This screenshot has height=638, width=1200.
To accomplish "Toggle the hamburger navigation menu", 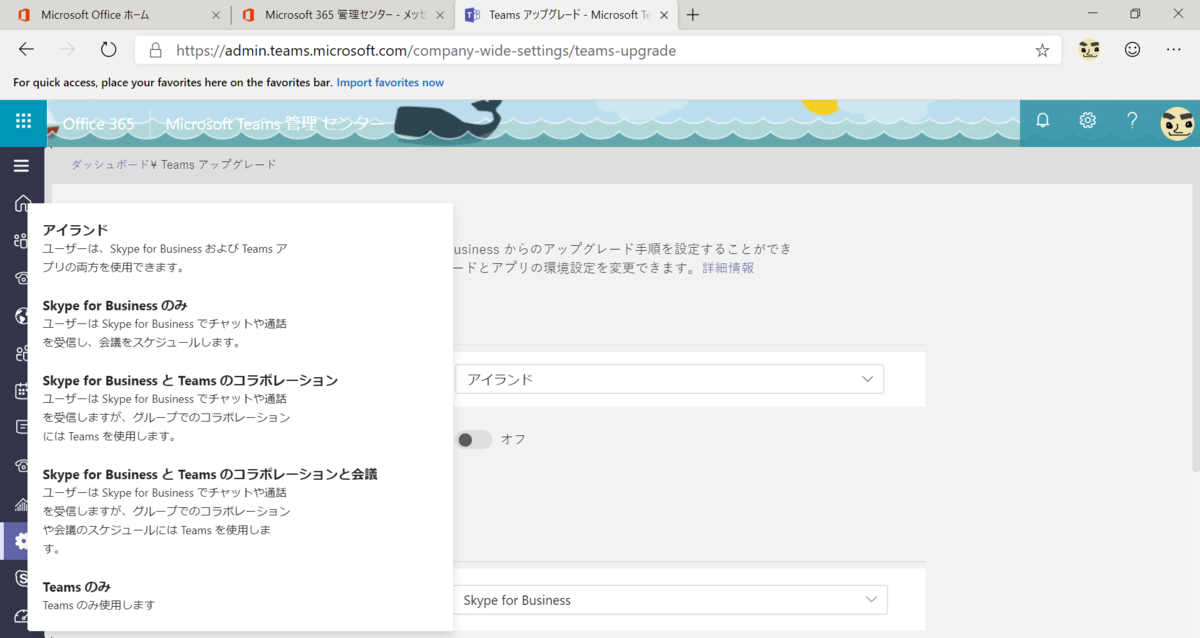I will coord(21,166).
